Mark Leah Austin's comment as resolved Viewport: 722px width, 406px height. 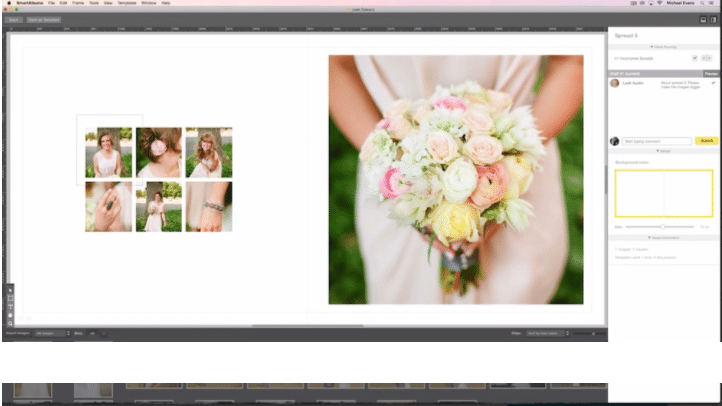tap(713, 83)
